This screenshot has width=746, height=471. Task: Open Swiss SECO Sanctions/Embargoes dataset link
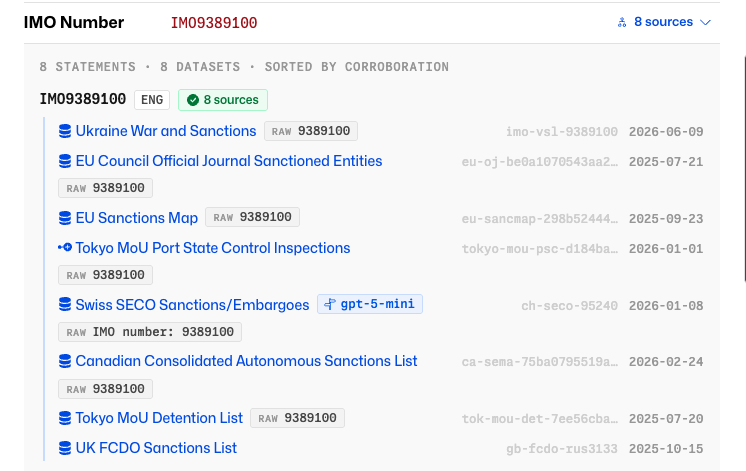pos(192,304)
